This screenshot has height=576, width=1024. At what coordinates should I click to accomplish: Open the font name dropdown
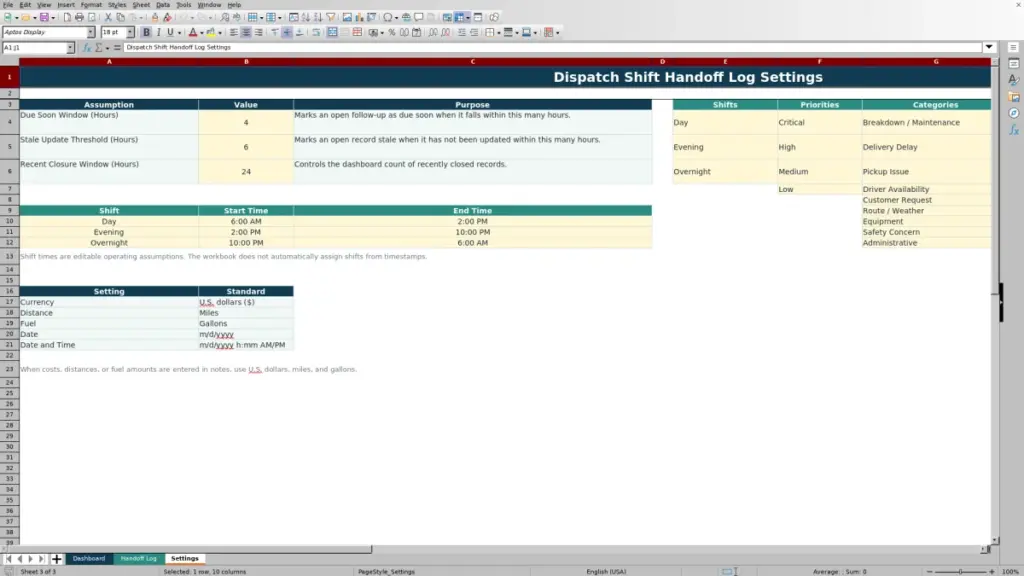click(x=91, y=33)
